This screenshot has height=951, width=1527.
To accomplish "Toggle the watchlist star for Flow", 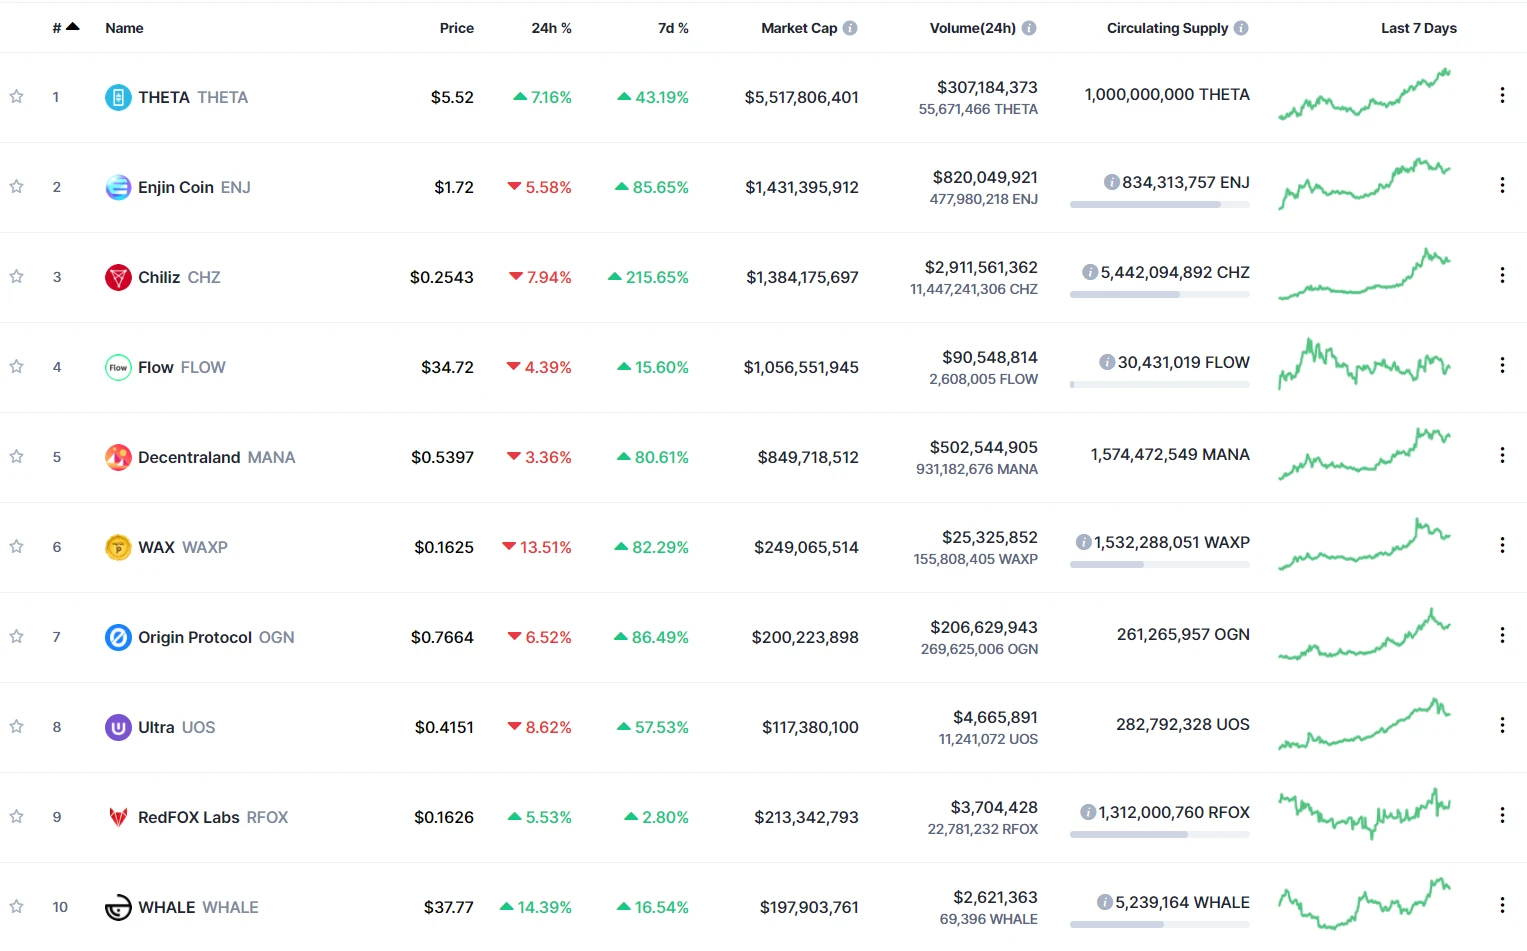I will point(17,367).
